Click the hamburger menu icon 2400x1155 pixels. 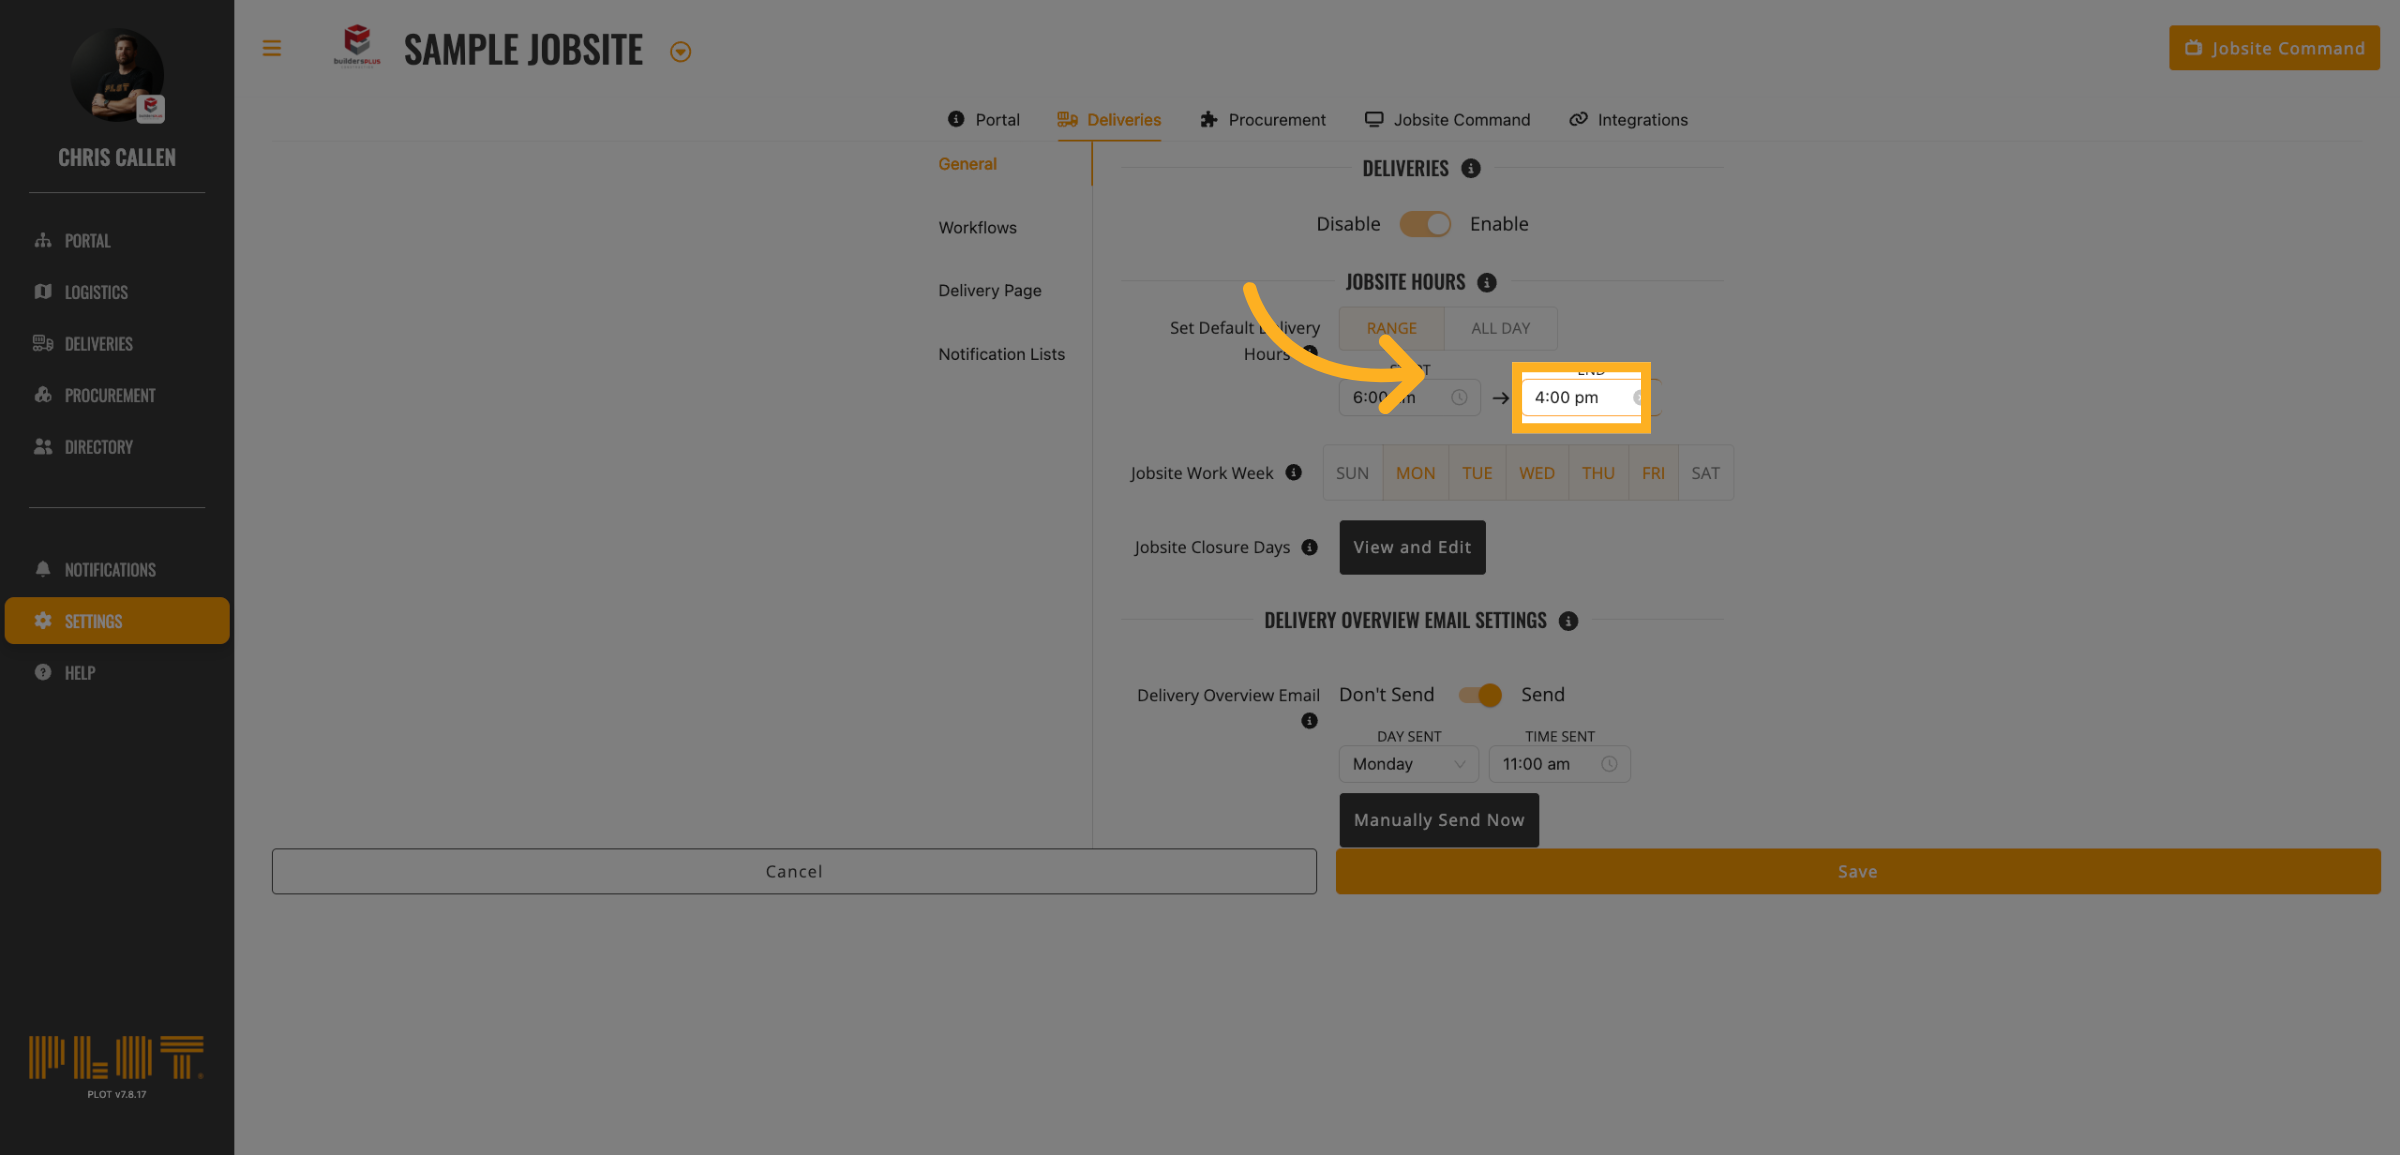(271, 48)
